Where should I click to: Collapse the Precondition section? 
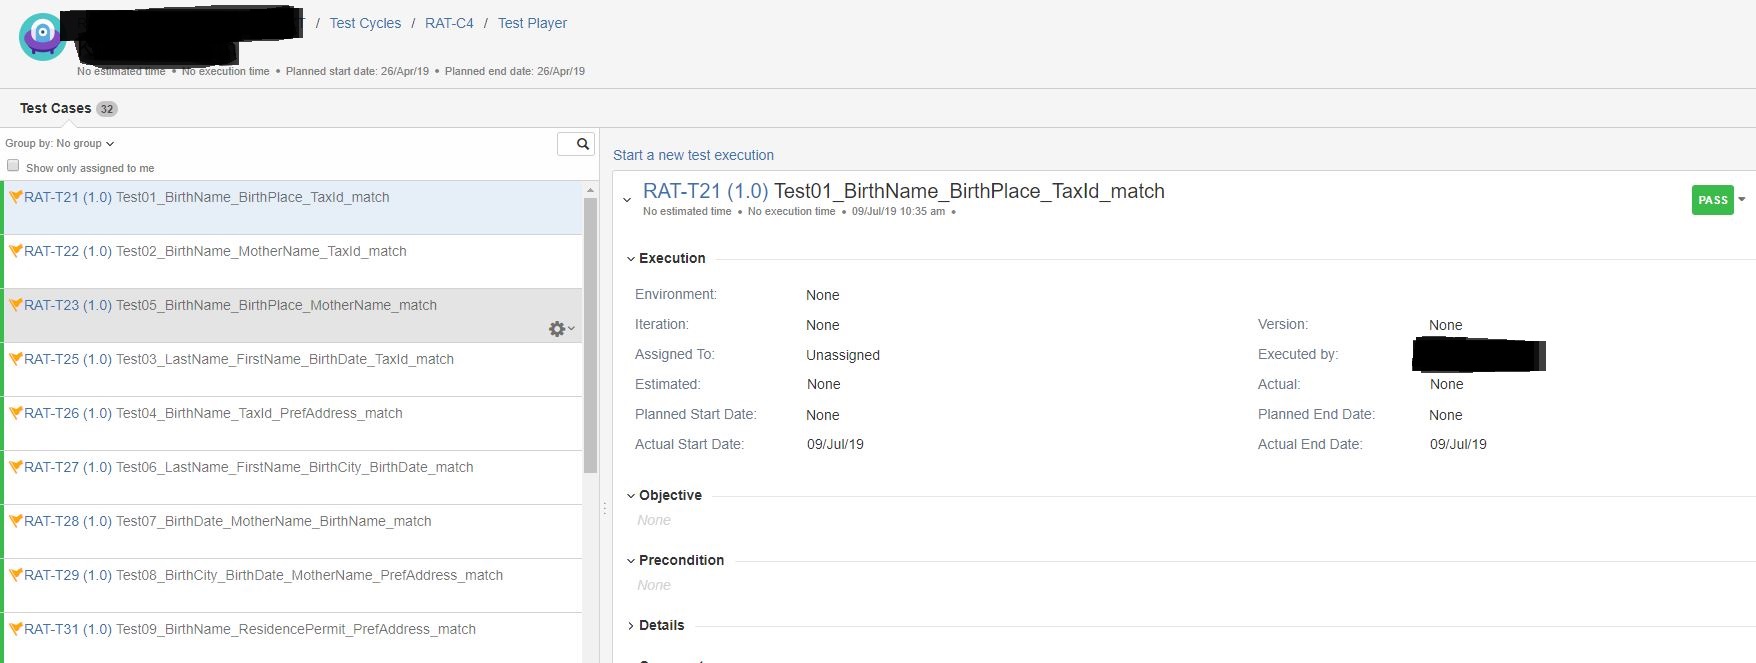point(631,561)
